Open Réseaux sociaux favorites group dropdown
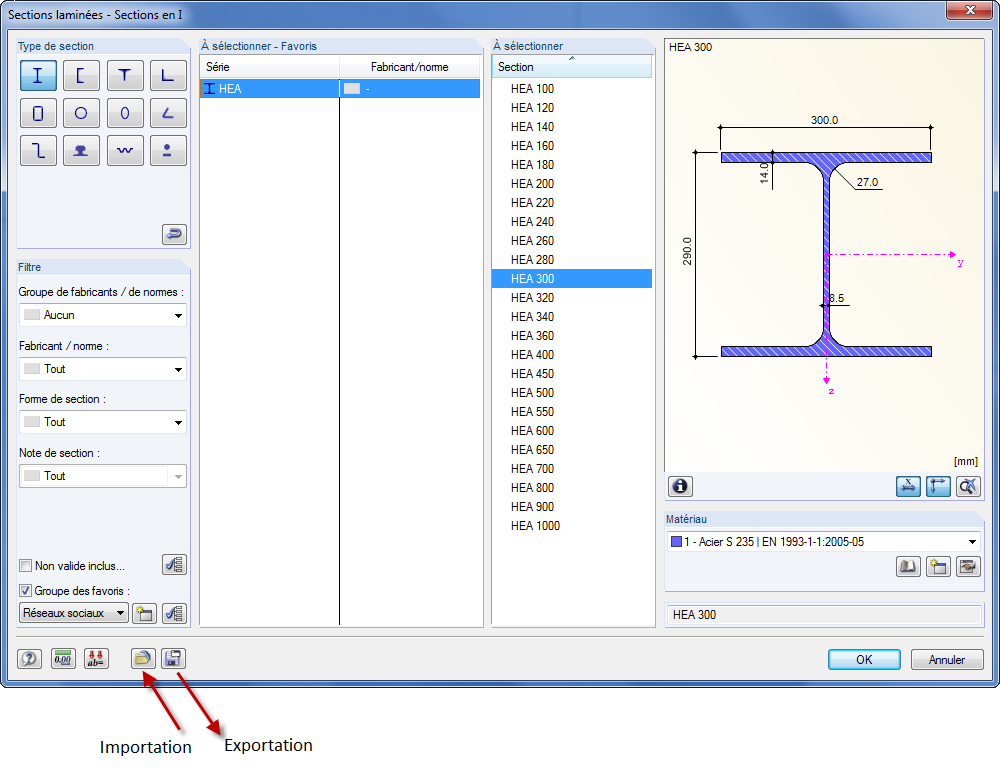 pos(74,613)
